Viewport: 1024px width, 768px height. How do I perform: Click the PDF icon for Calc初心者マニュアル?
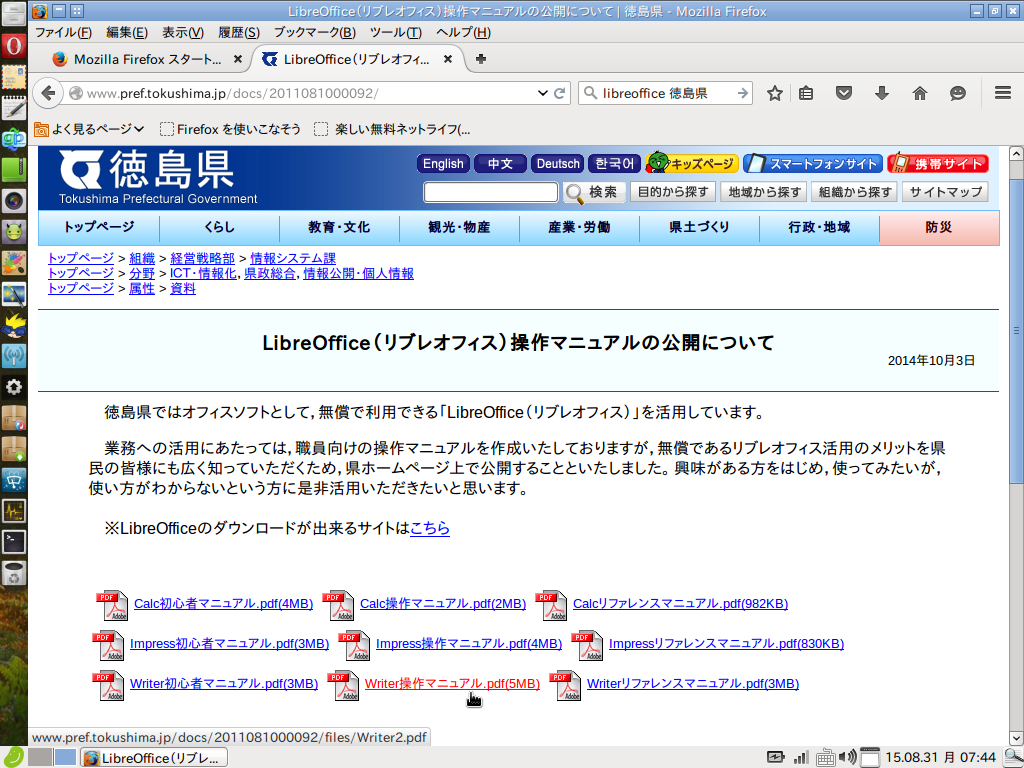point(112,605)
